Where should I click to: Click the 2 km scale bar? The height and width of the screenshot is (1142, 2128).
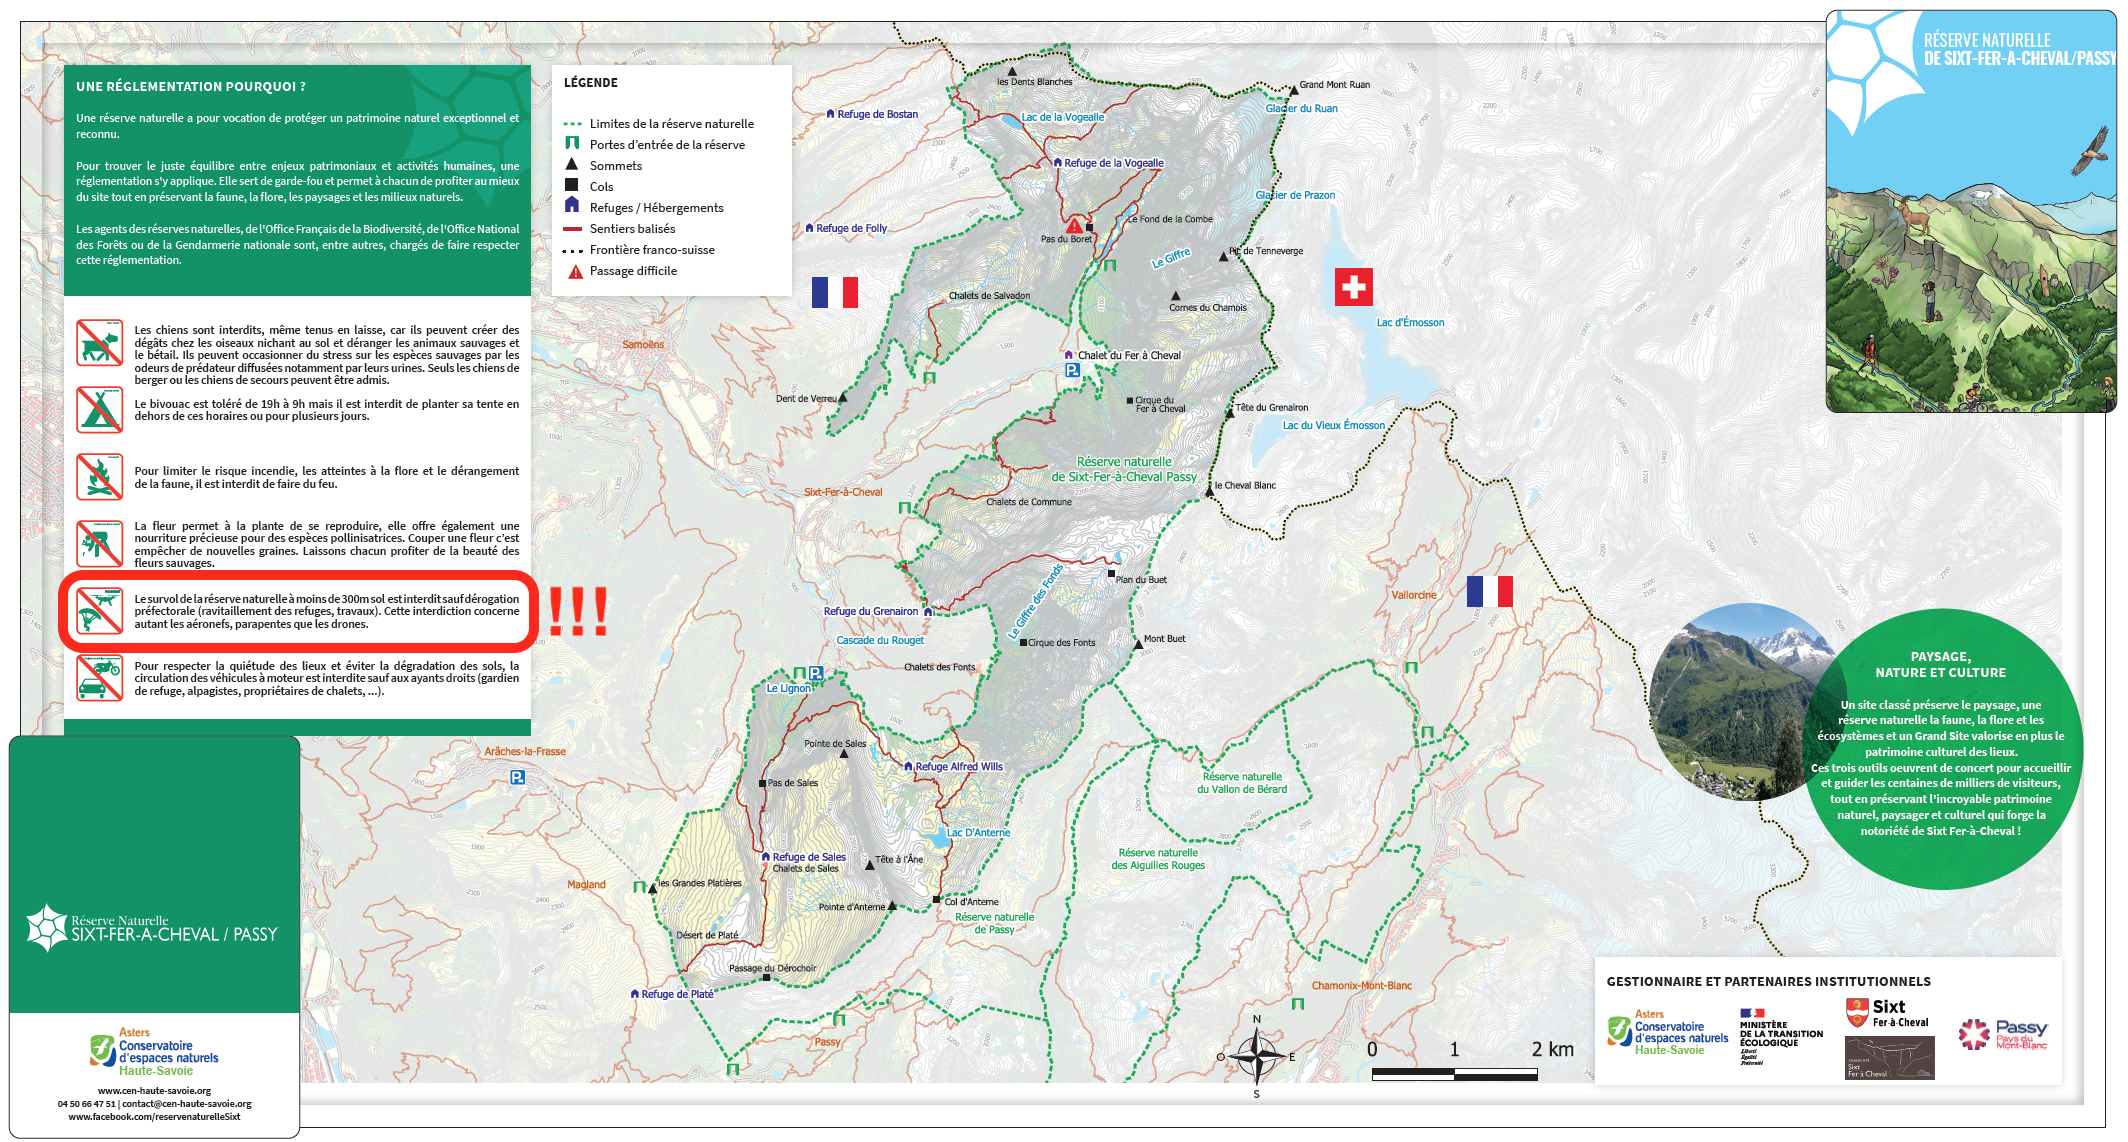click(1454, 1075)
